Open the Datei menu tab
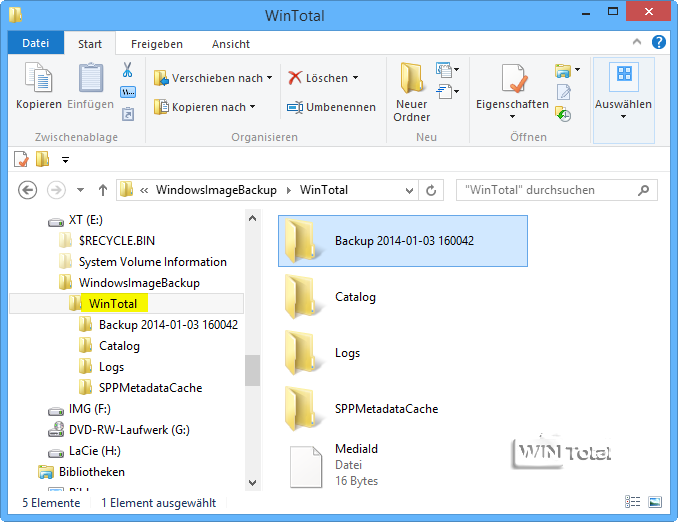This screenshot has width=678, height=522. point(36,43)
